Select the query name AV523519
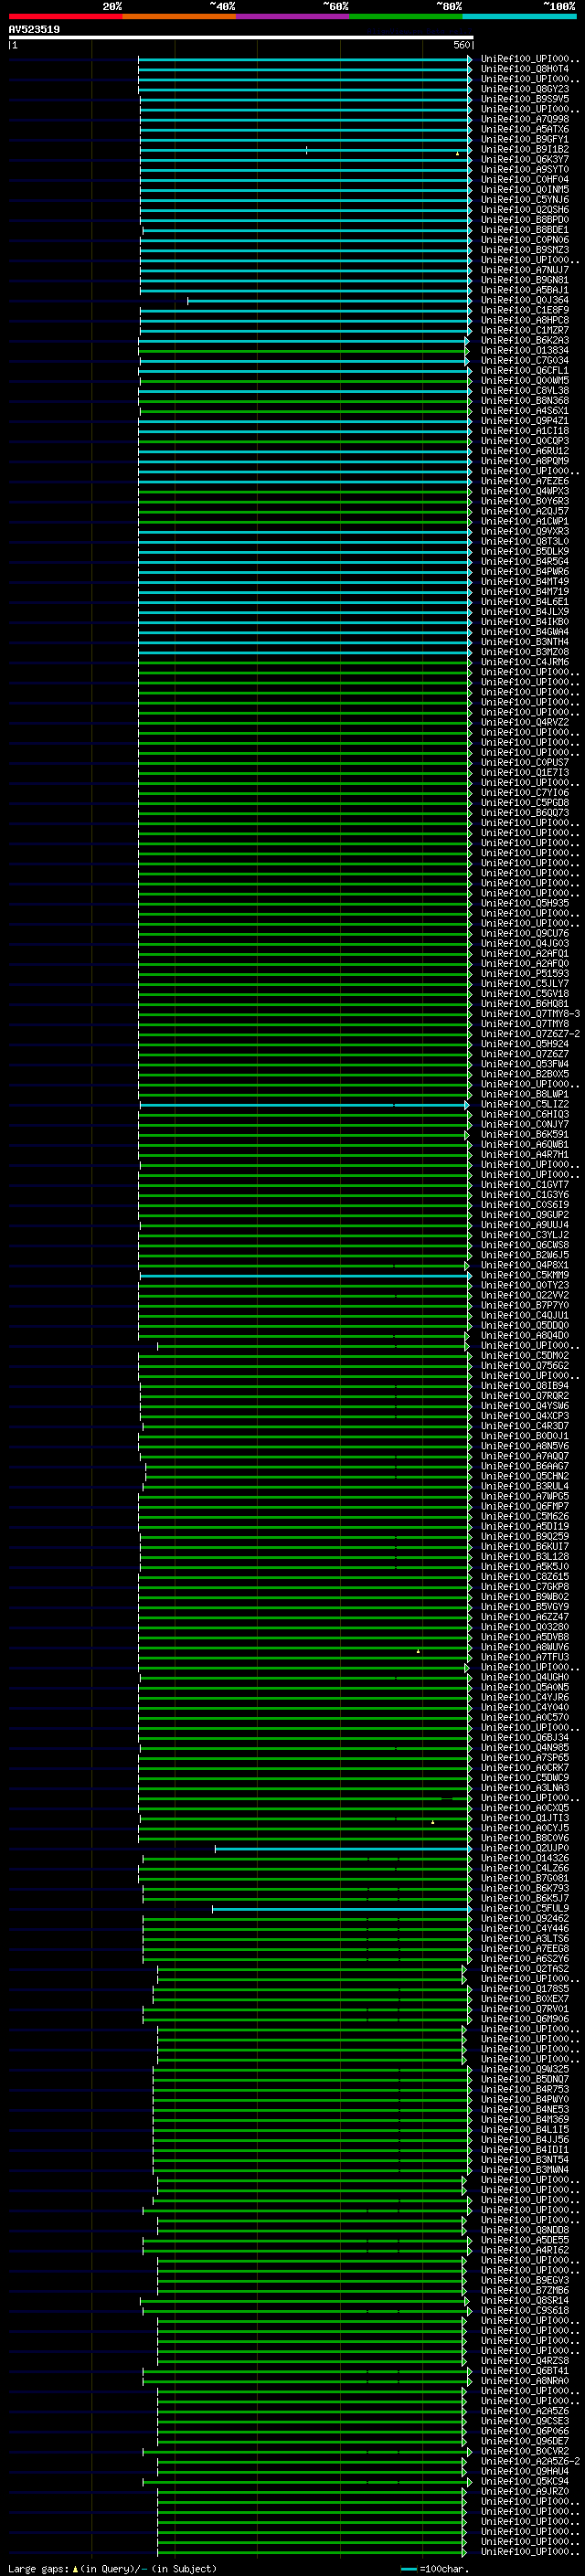Screen dimensions: 585x2576 pyautogui.click(x=34, y=29)
